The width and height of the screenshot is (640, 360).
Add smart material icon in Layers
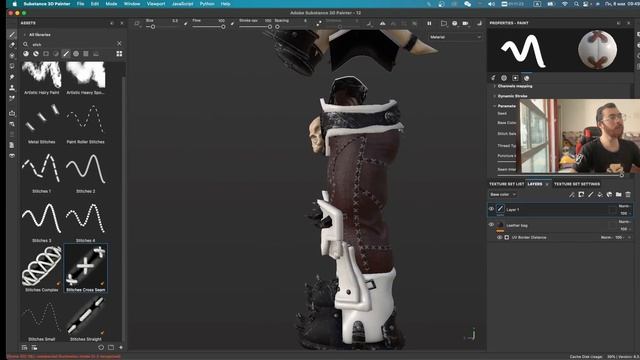(609, 195)
